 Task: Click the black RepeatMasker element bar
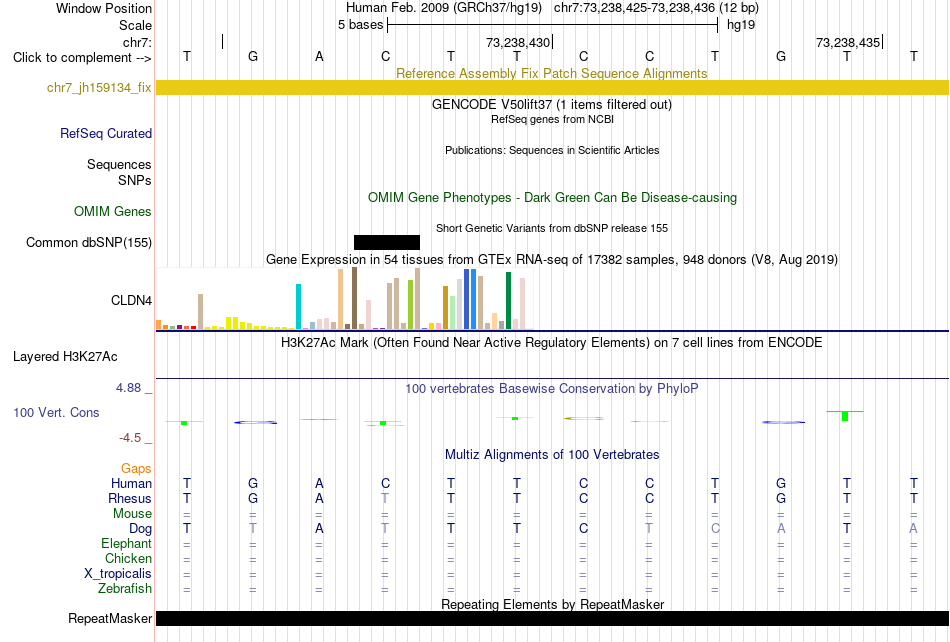(552, 618)
